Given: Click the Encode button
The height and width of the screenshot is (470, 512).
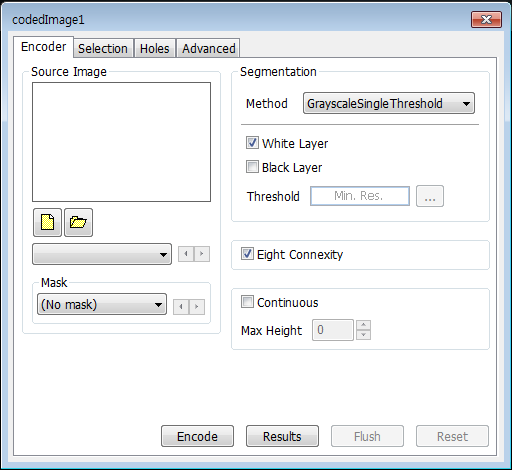Looking at the screenshot, I should 197,436.
